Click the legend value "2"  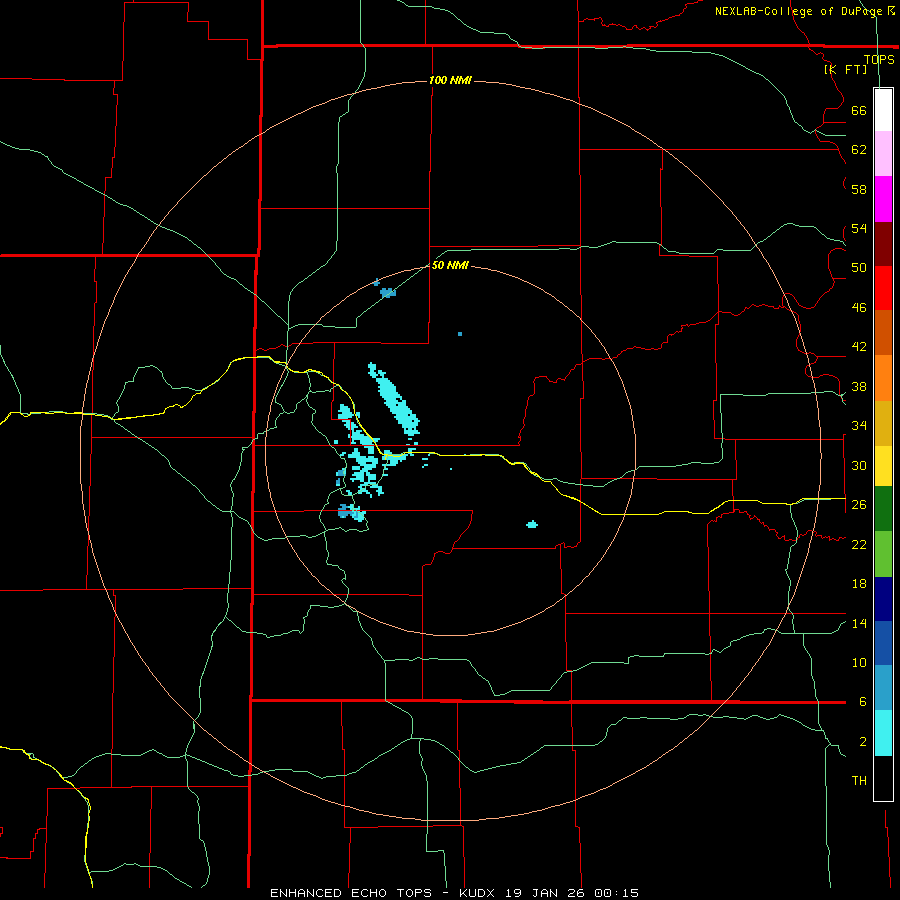pos(862,742)
